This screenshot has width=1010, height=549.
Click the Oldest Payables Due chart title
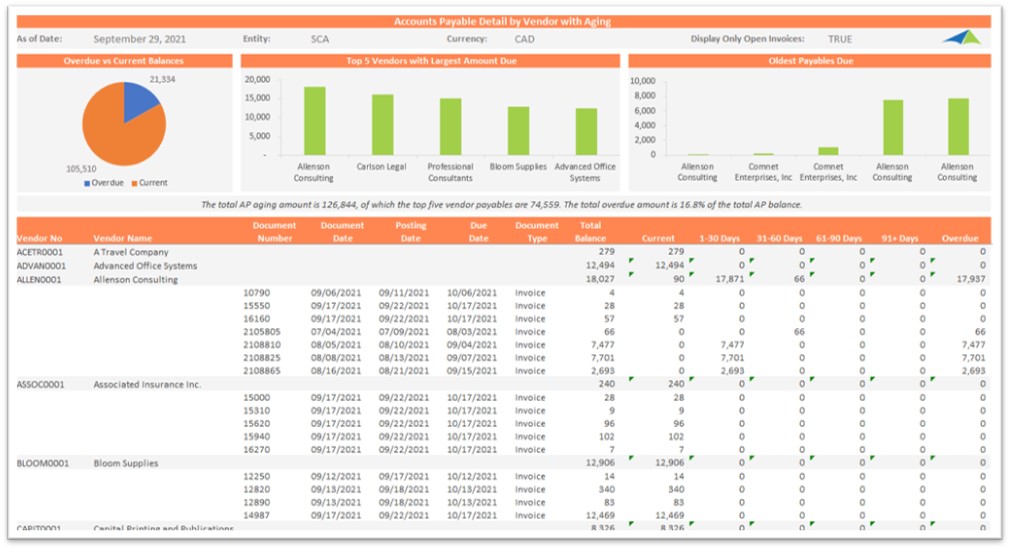click(808, 61)
